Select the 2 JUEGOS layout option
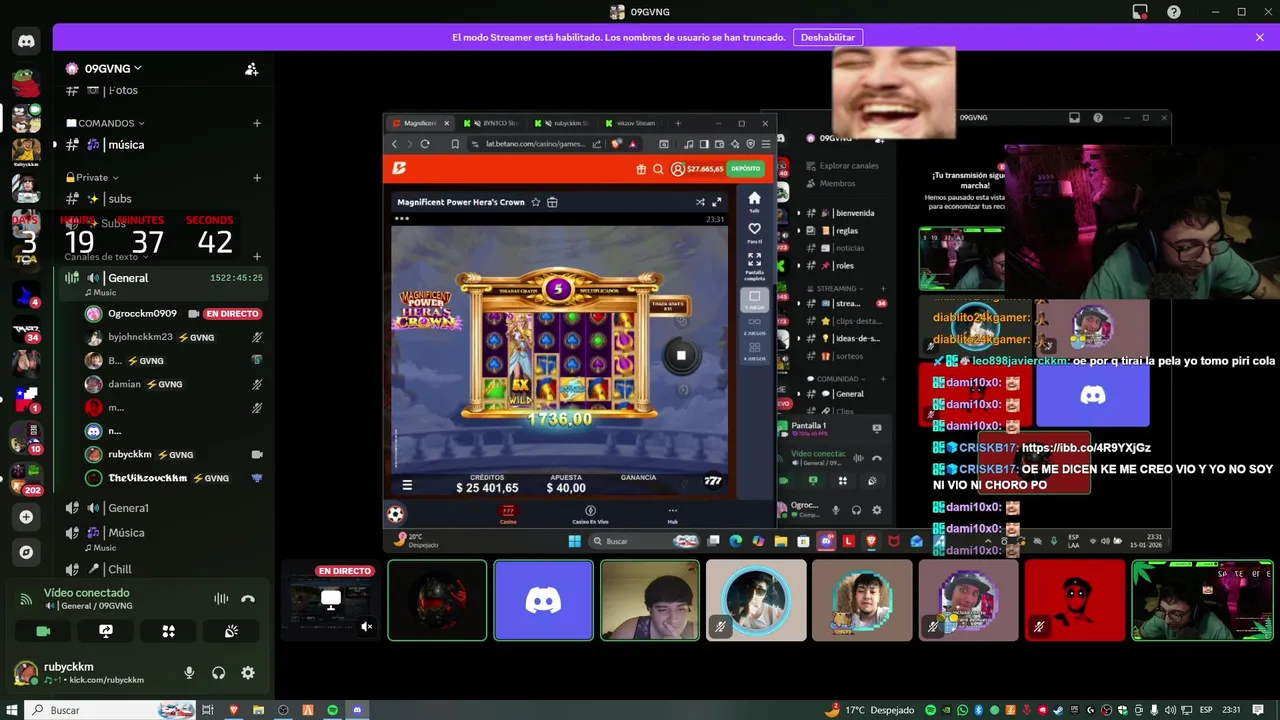This screenshot has width=1280, height=720. coord(754,326)
